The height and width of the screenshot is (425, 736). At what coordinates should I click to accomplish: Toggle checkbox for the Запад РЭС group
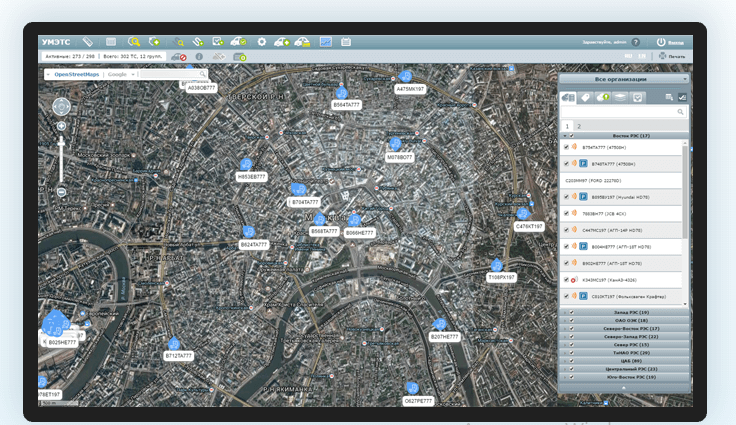(572, 312)
